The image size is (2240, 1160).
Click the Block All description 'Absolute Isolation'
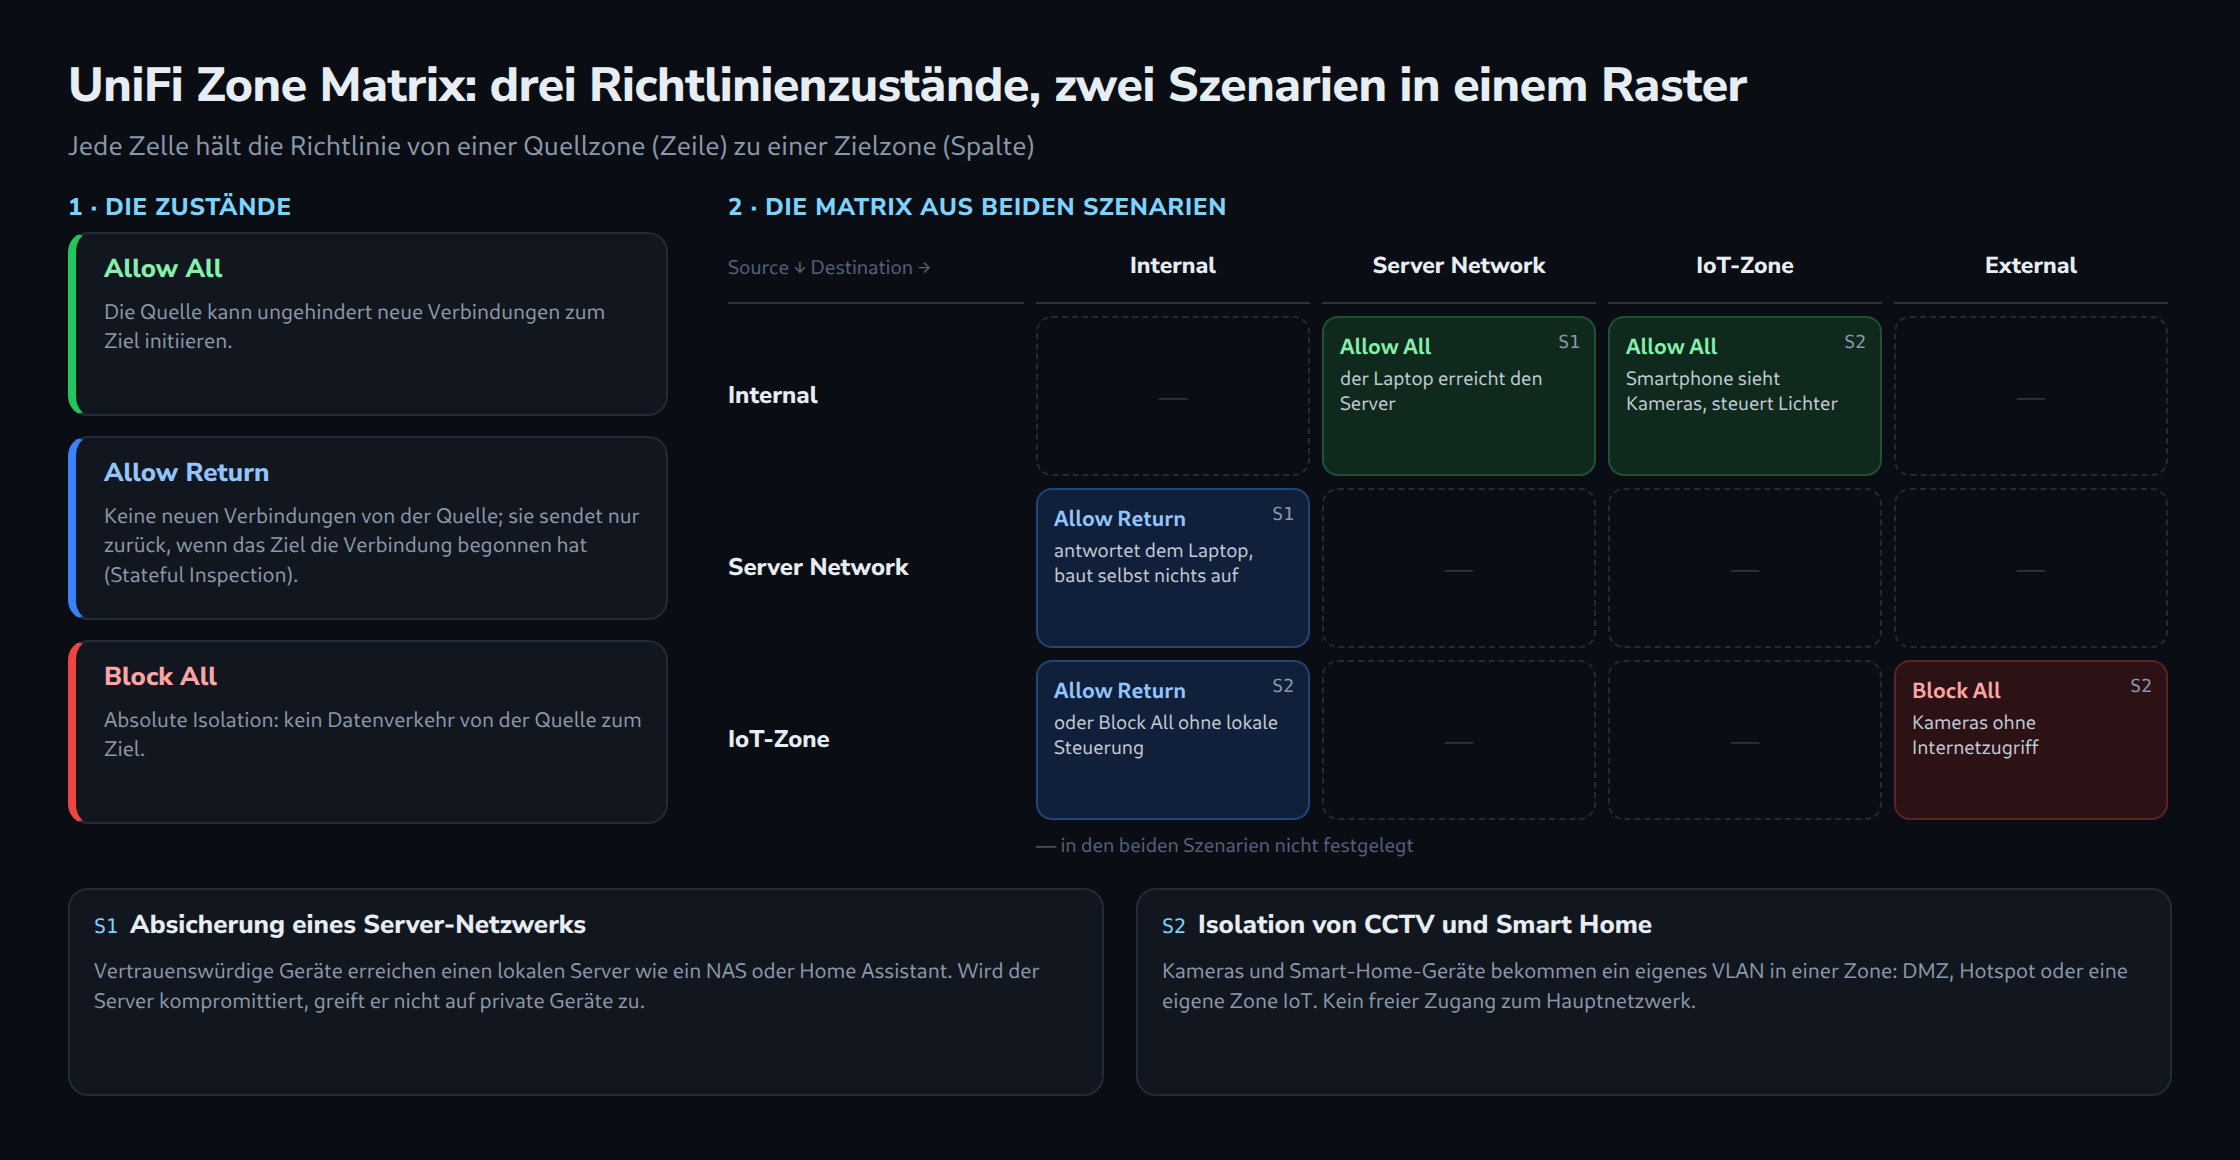pyautogui.click(x=373, y=734)
